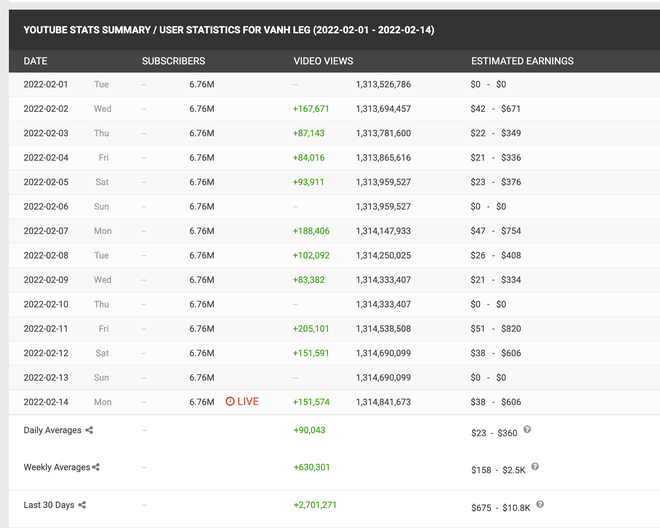Screen dimensions: 660x528
Task: Click view gain +151,591
Action: 311,353
